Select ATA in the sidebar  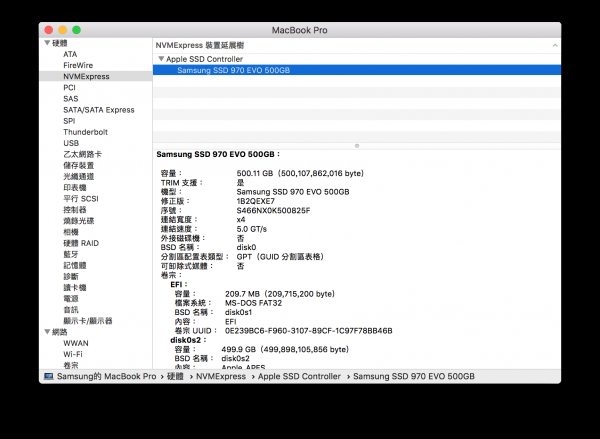click(70, 54)
